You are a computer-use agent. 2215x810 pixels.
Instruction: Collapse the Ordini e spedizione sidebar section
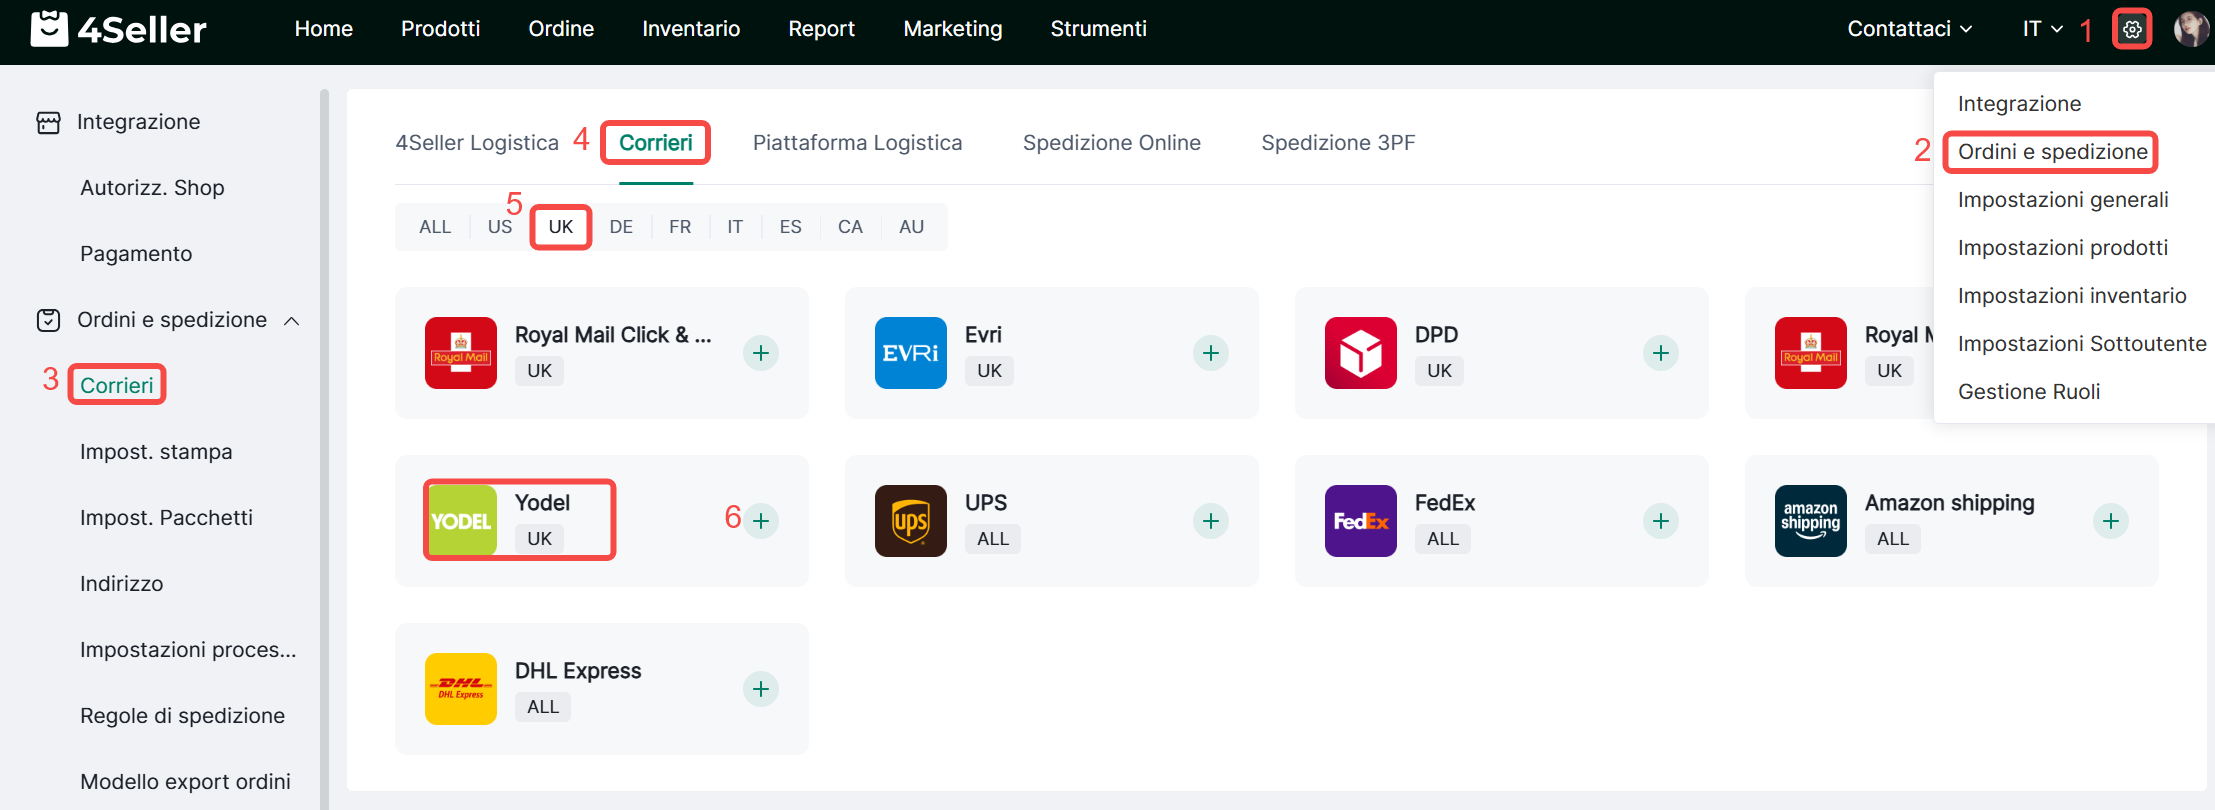[x=292, y=321]
